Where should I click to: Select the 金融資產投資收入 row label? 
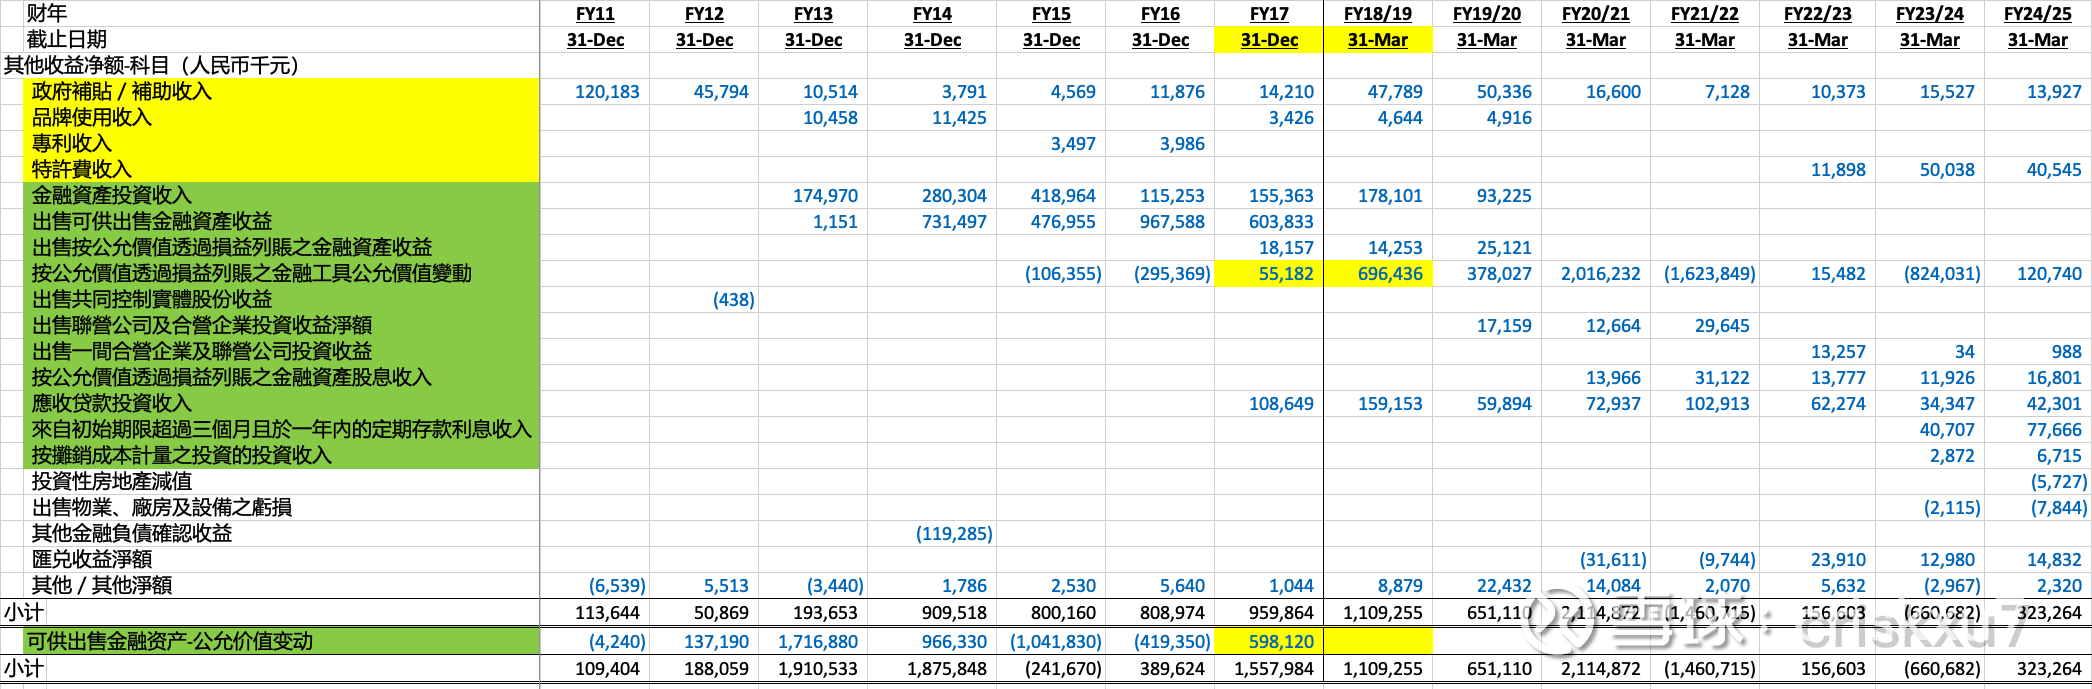(112, 195)
